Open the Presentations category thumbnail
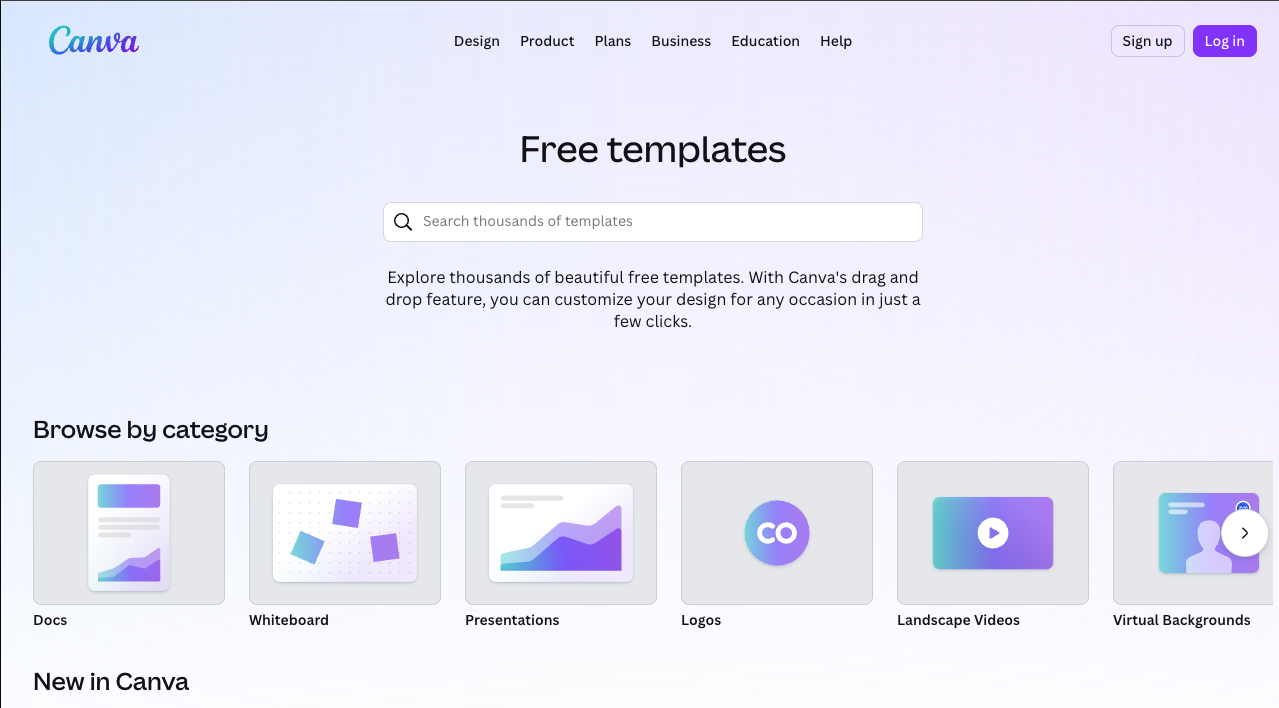The image size is (1279, 708). [x=561, y=533]
